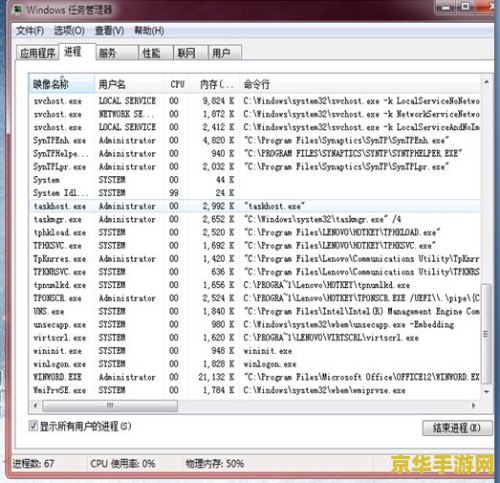Click CPU value 99 for System Idle

tap(174, 193)
